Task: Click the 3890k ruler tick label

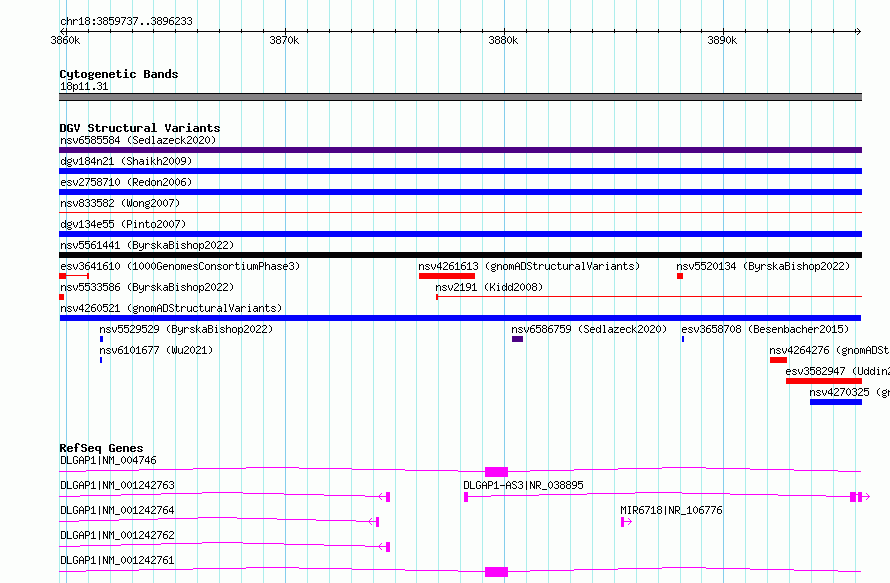Action: [723, 40]
